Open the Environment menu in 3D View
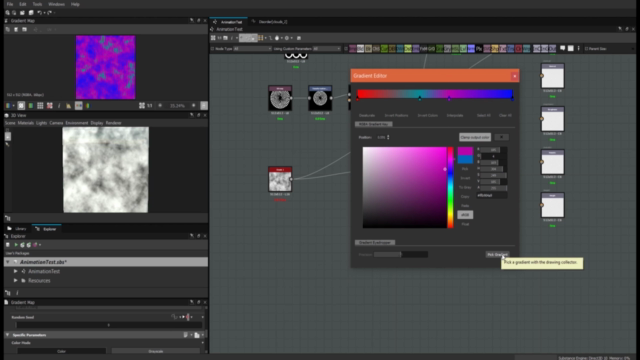640x360 pixels. tap(77, 123)
